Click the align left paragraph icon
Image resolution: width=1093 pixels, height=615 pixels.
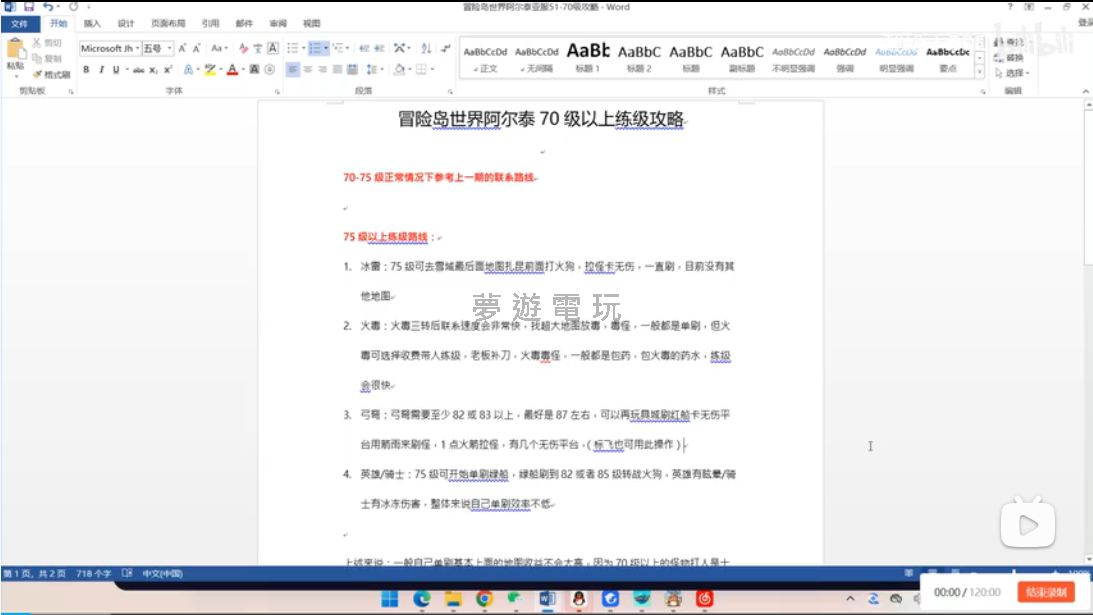[x=292, y=70]
